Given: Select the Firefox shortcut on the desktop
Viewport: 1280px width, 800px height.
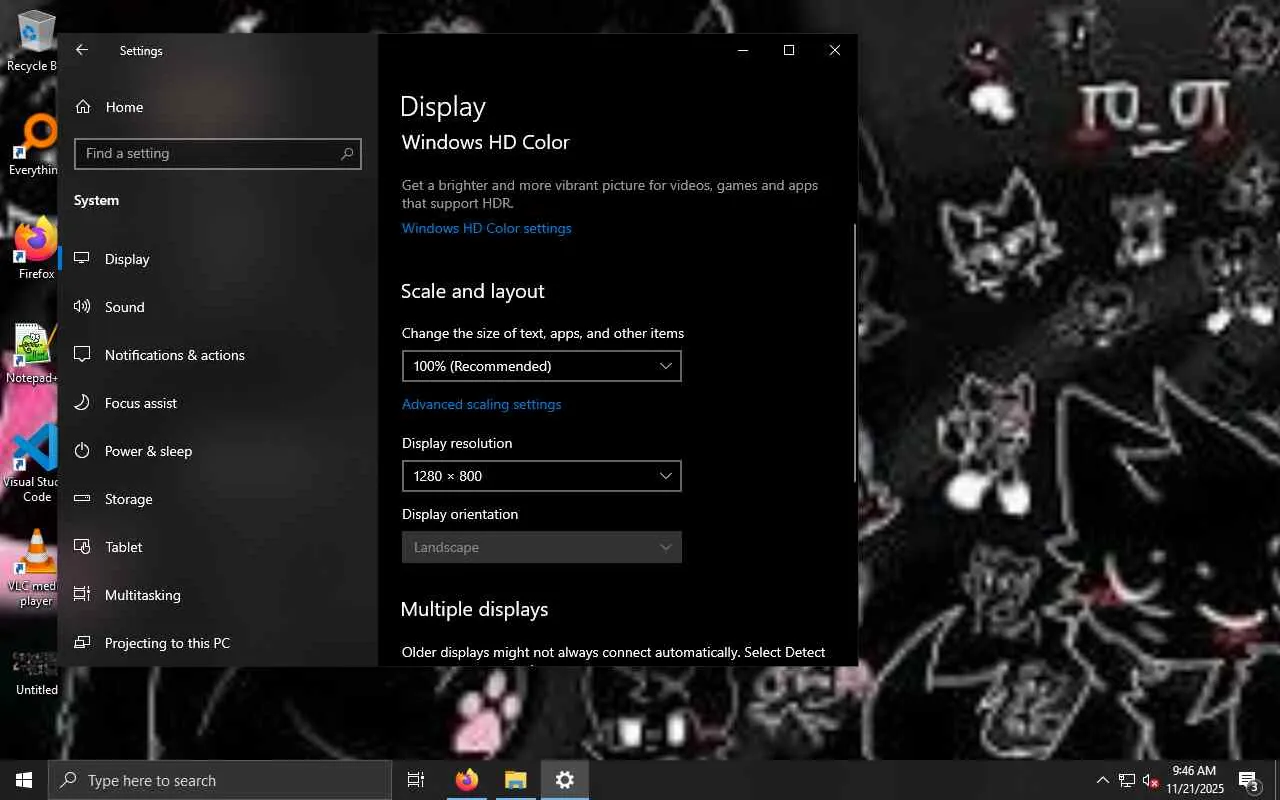Looking at the screenshot, I should tap(36, 249).
